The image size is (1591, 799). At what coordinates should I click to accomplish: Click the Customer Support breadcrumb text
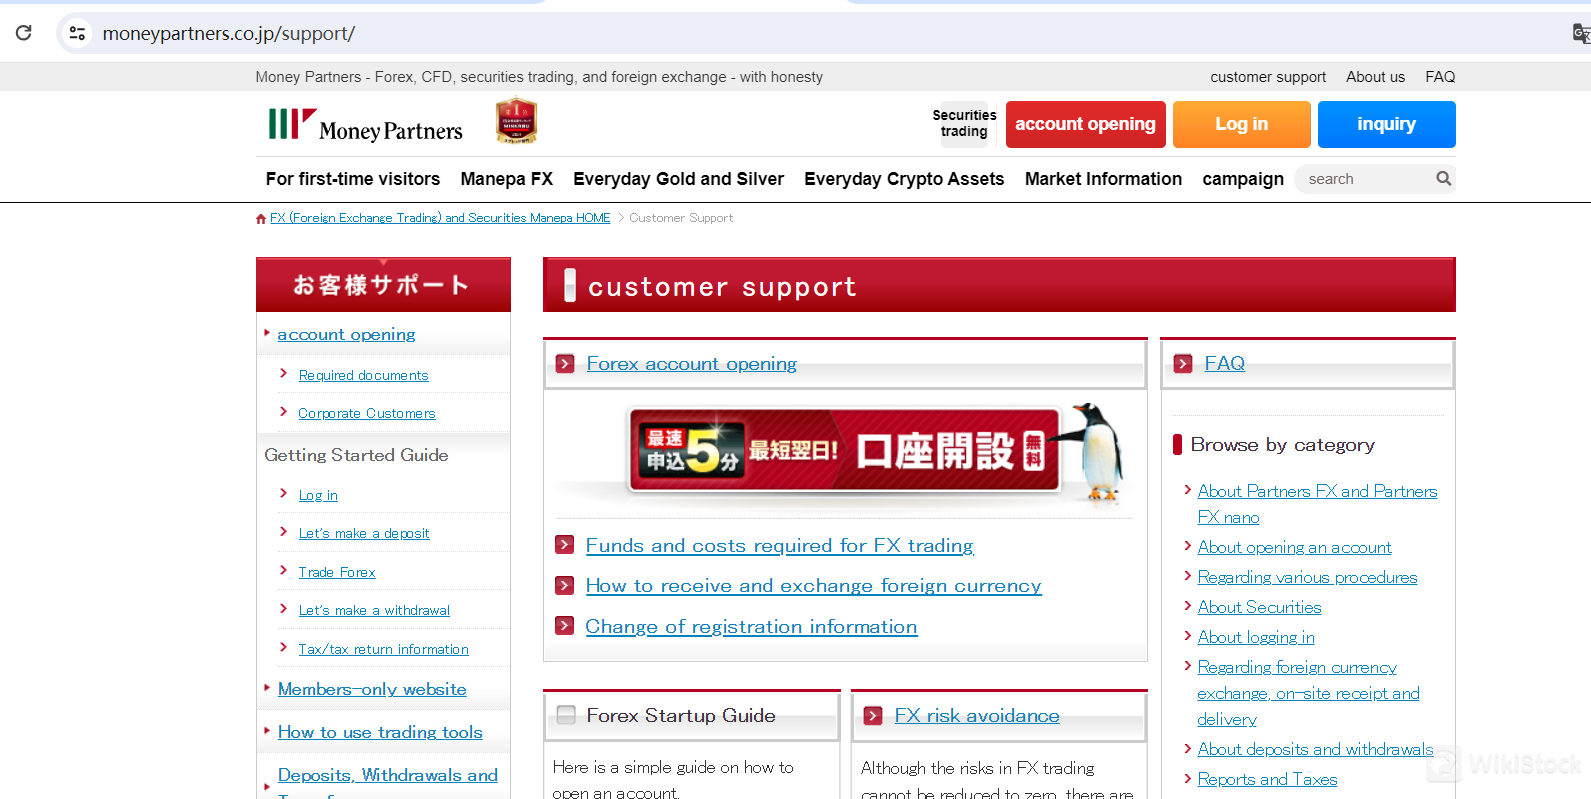[x=681, y=218]
